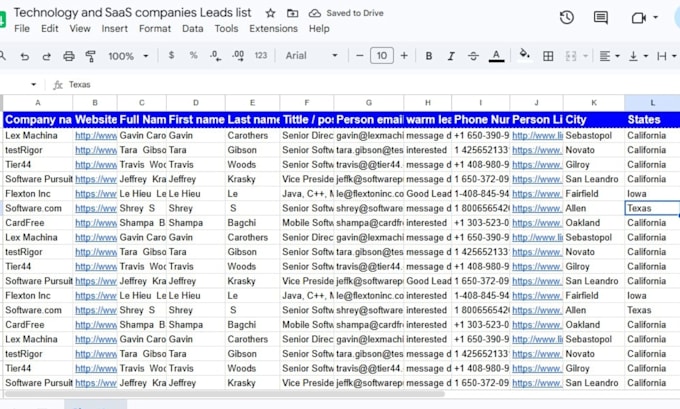Screen dimensions: 680x409
Task: Select the paint format roller icon
Action: coord(90,56)
